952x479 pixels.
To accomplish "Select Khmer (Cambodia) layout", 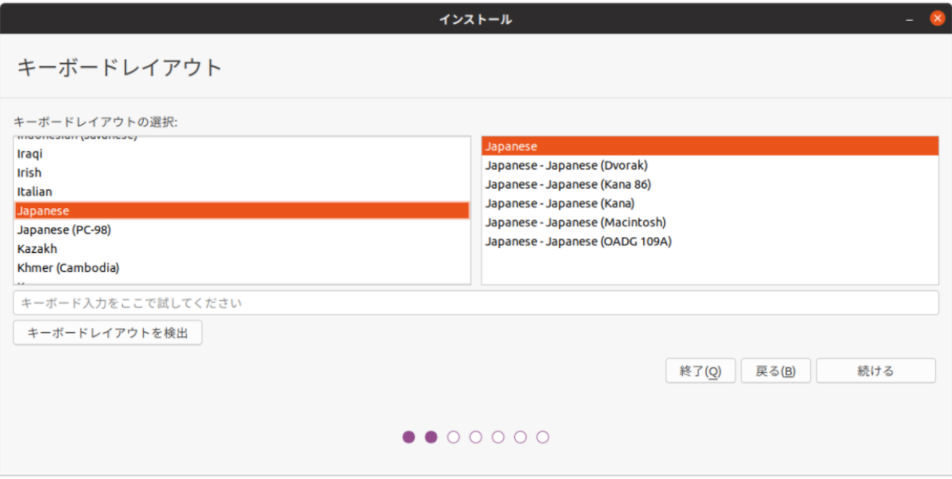I will click(242, 268).
